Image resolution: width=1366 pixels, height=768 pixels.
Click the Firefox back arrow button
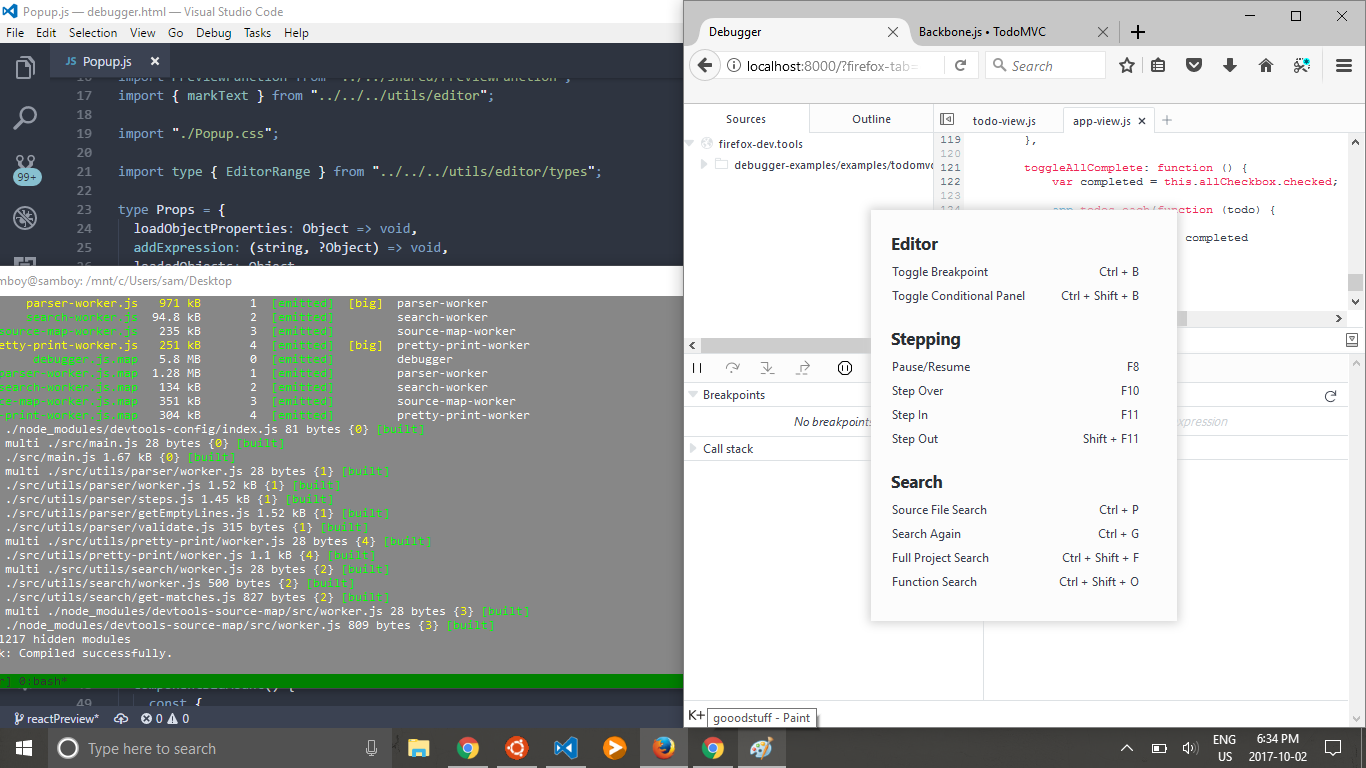(x=704, y=65)
